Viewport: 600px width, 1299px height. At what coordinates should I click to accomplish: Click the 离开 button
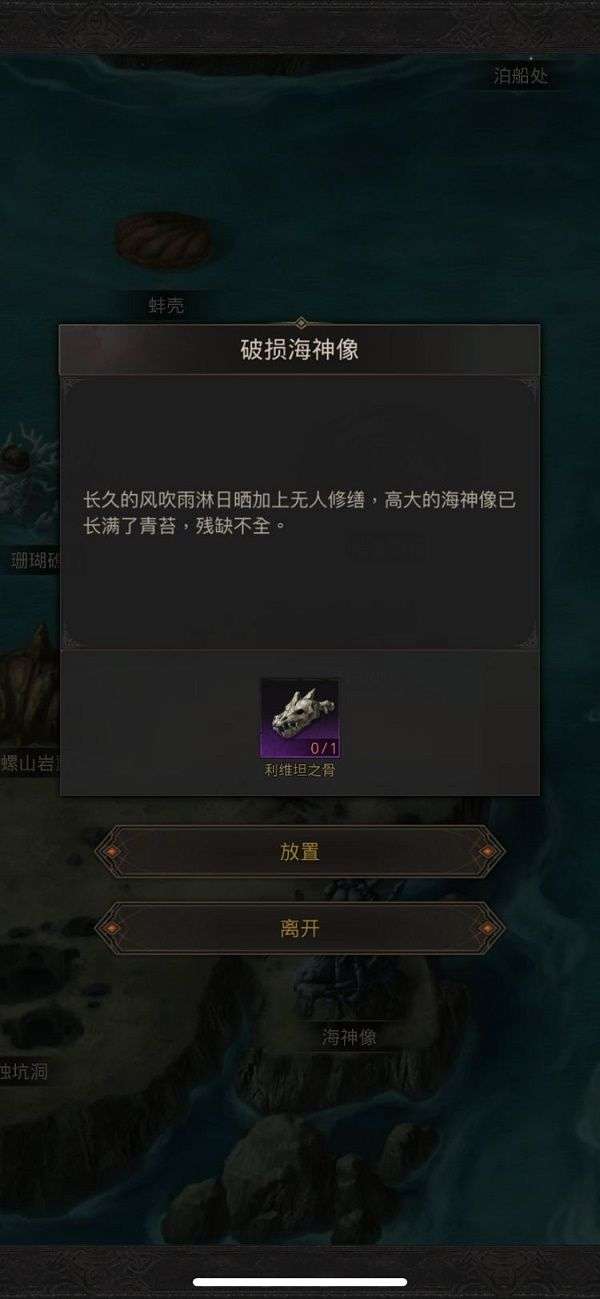pos(300,928)
